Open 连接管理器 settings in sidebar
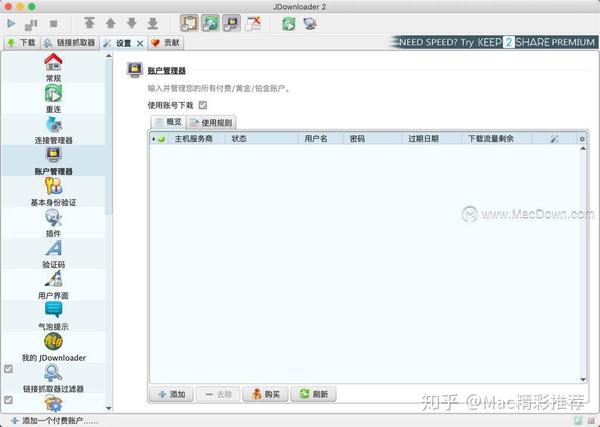The image size is (600, 427). pos(53,130)
